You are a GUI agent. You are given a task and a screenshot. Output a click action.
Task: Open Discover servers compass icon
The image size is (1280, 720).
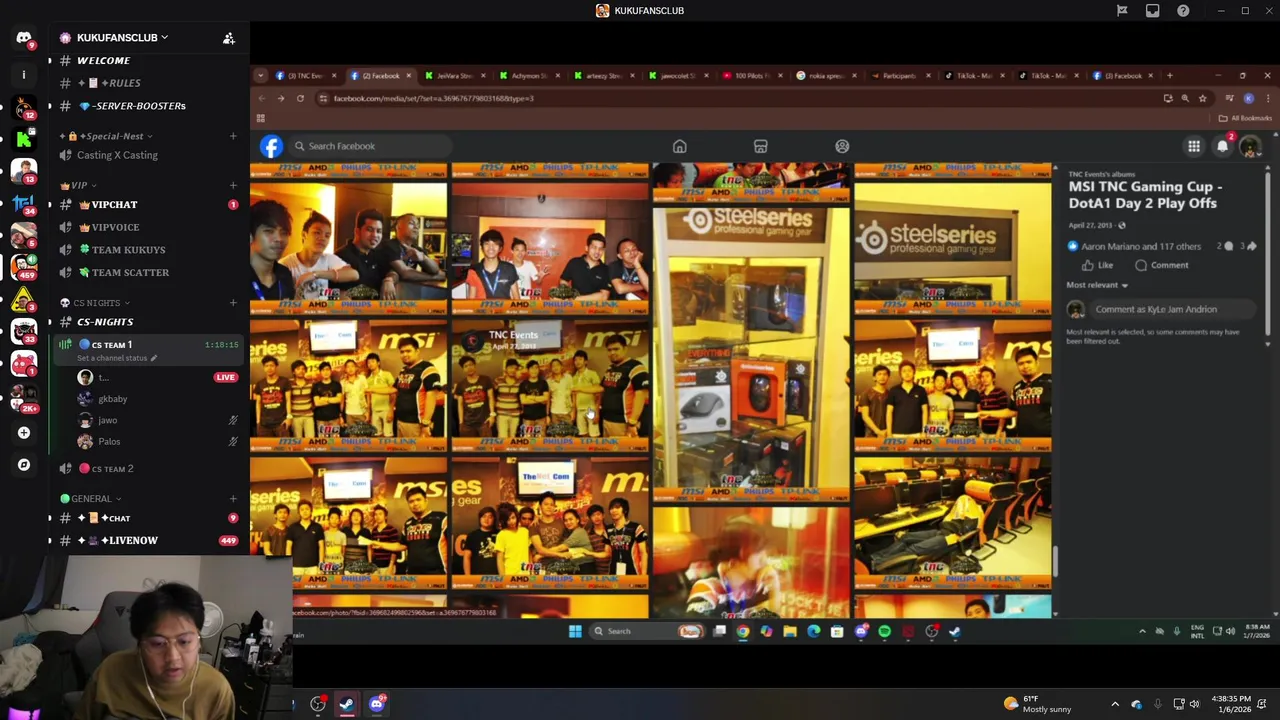coord(24,465)
